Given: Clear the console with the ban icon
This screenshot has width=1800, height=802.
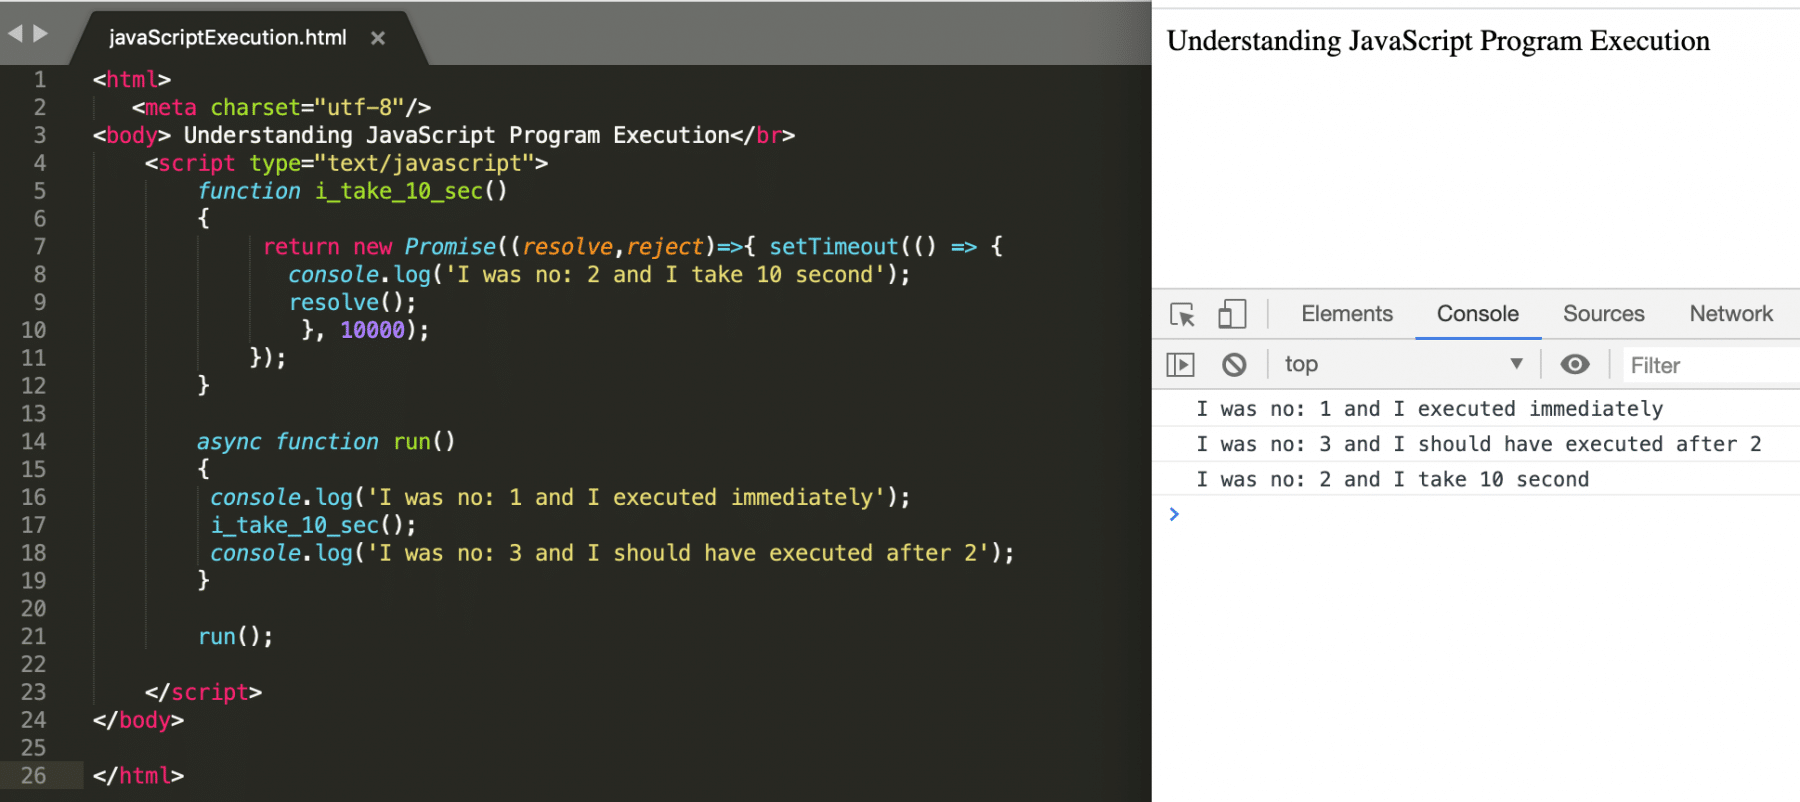Looking at the screenshot, I should [1234, 365].
